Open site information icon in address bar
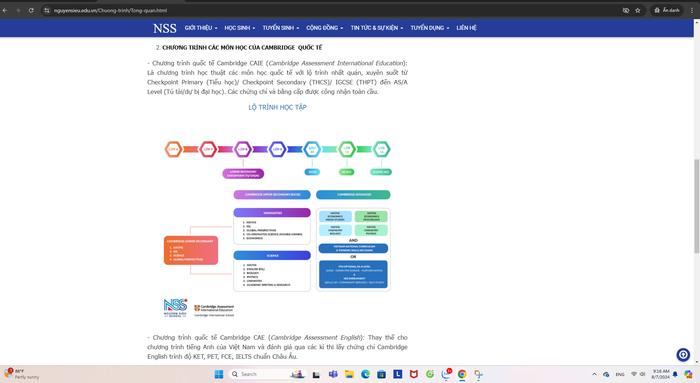Viewport: 700px width, 383px height. (47, 10)
